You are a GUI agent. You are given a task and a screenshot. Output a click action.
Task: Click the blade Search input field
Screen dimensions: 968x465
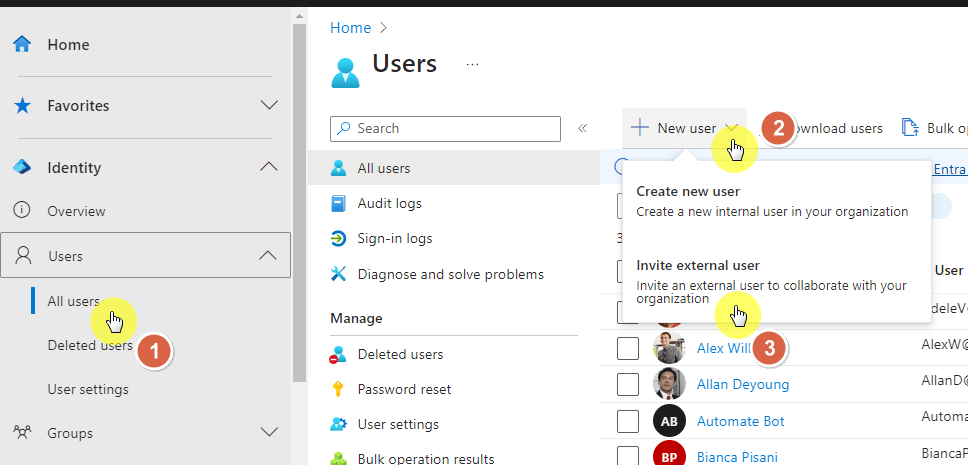point(445,128)
